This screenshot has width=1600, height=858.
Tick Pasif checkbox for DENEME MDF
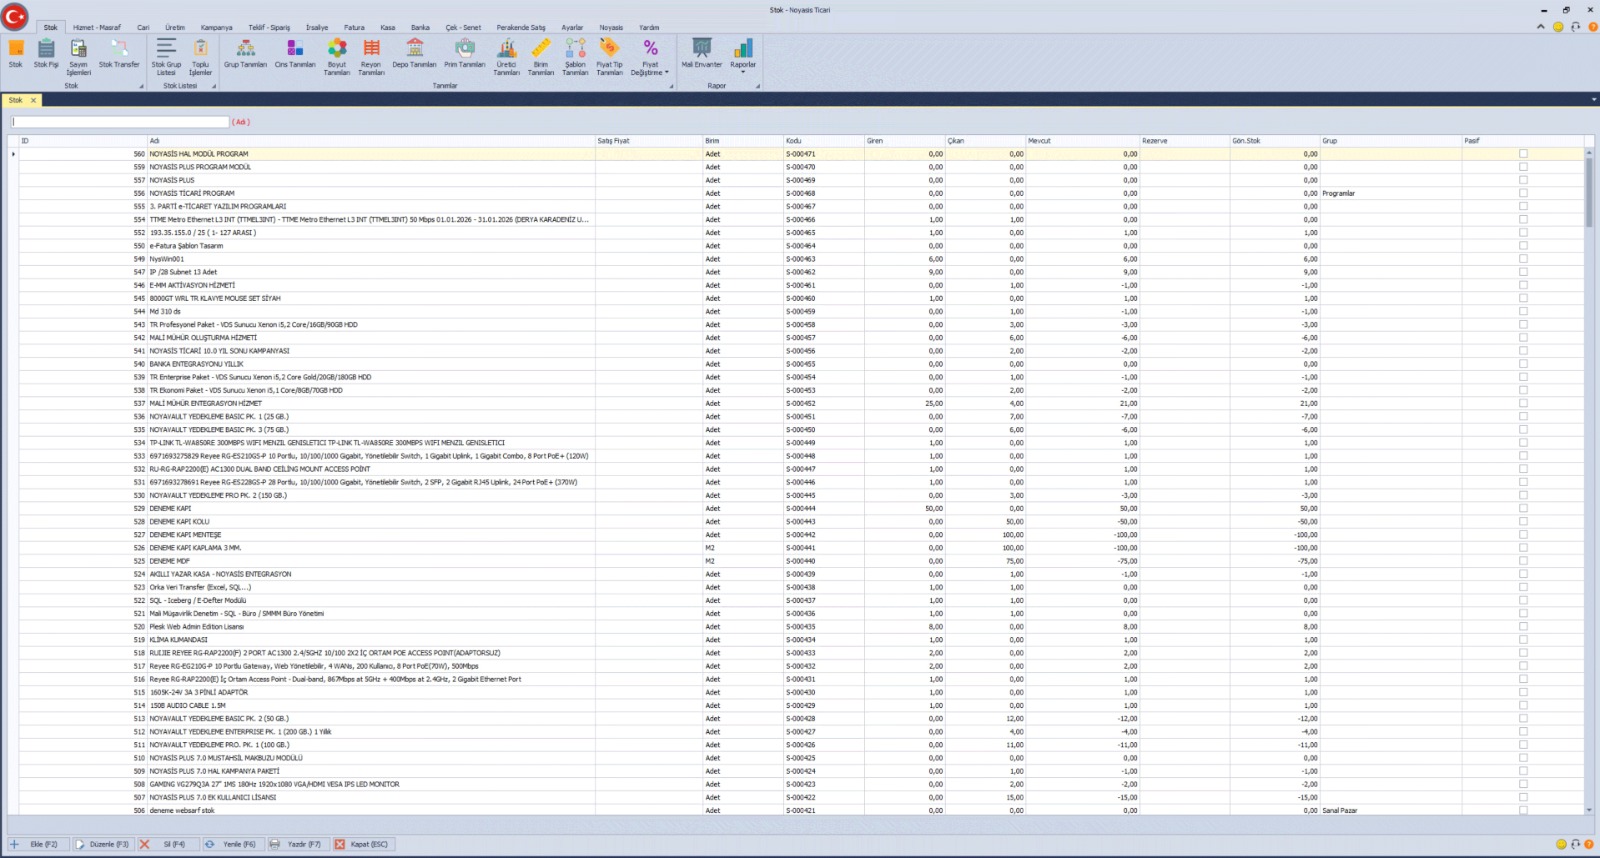click(x=1523, y=561)
